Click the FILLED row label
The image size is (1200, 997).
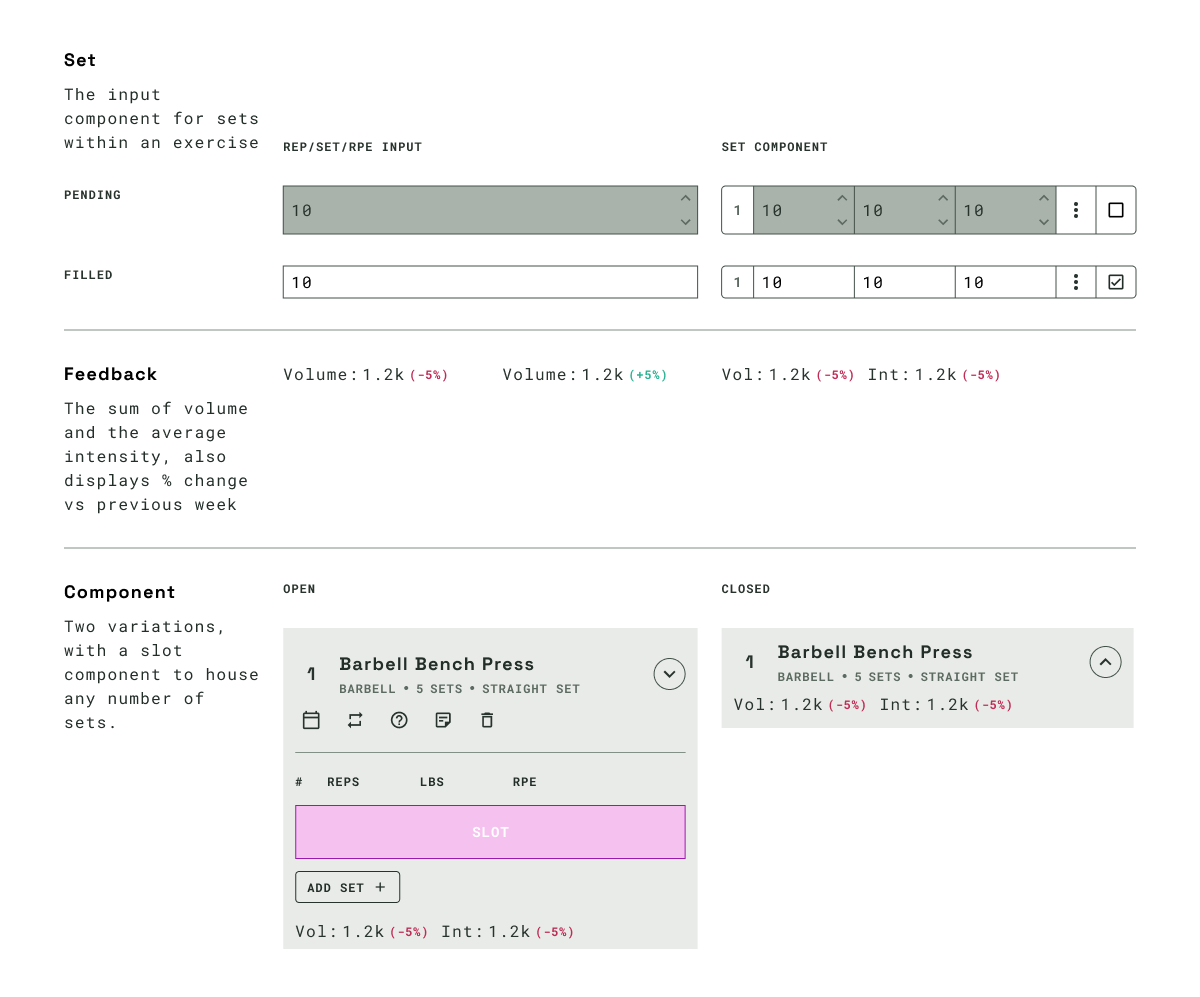tap(89, 275)
